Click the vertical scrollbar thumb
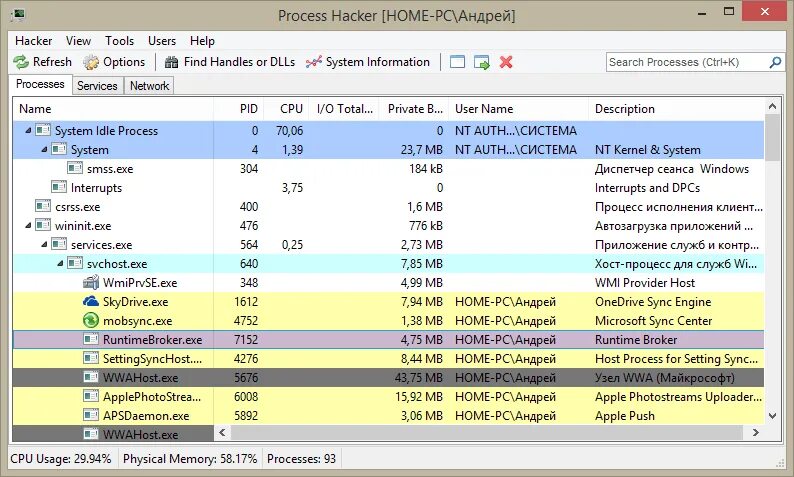The image size is (794, 477). pyautogui.click(x=772, y=137)
